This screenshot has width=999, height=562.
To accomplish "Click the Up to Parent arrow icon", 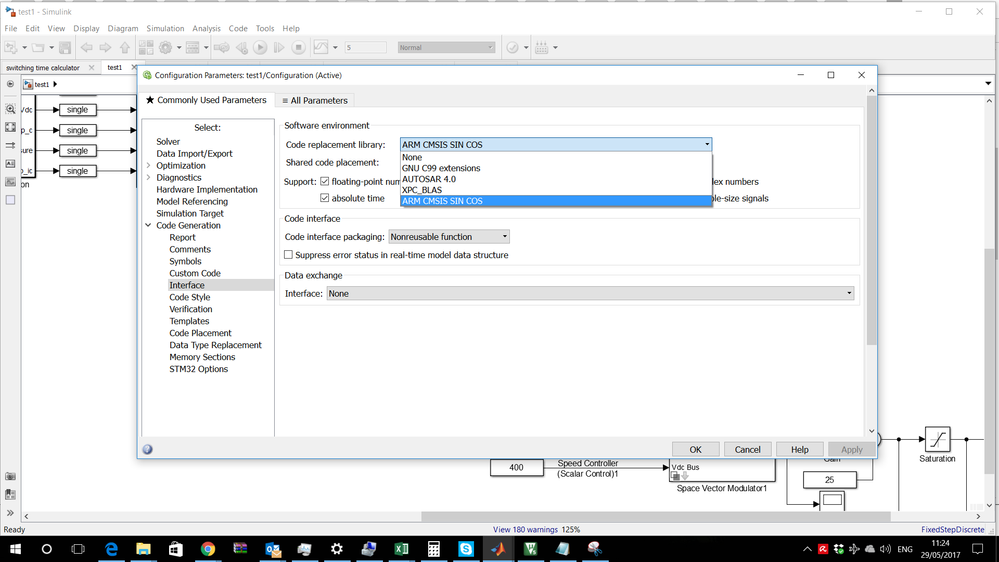I will click(x=125, y=47).
